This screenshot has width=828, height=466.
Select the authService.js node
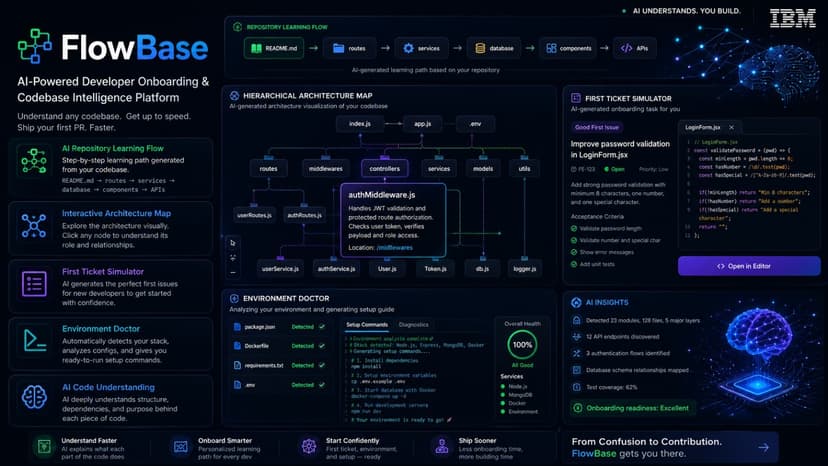pyautogui.click(x=336, y=269)
